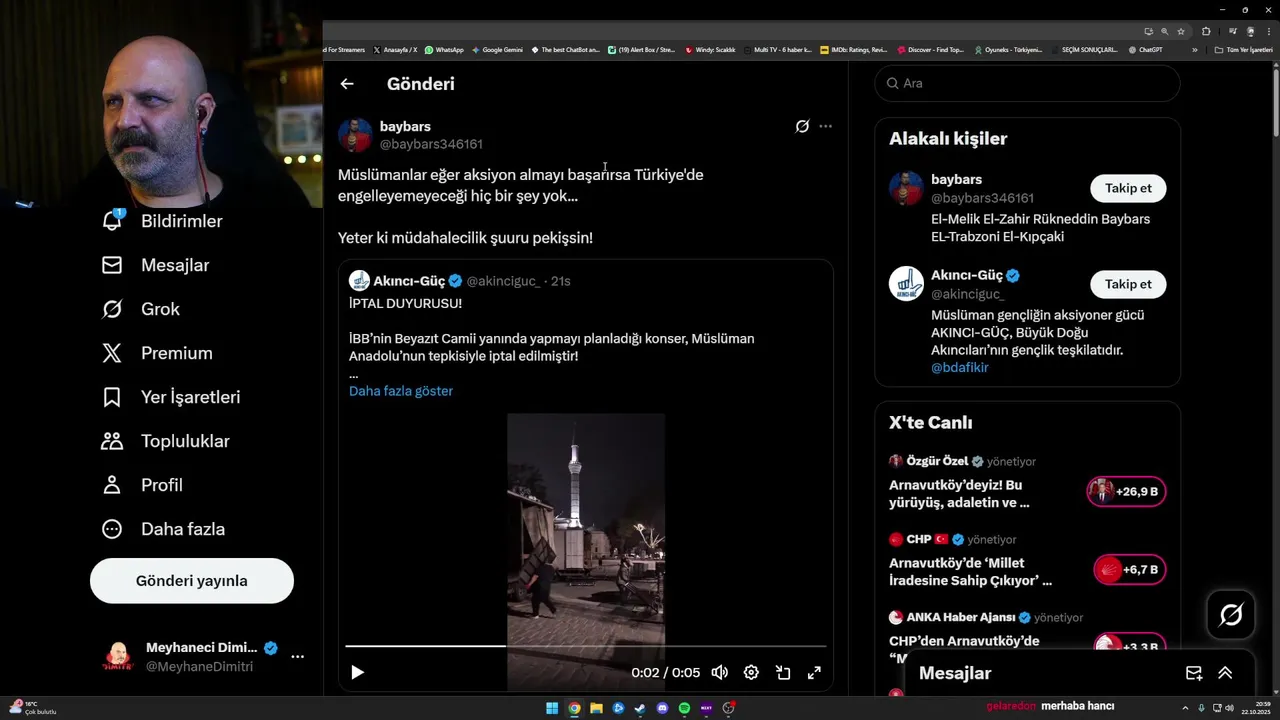This screenshot has height=720, width=1280.
Task: Open Akıncı-Güç quoted post author name
Action: (x=409, y=281)
